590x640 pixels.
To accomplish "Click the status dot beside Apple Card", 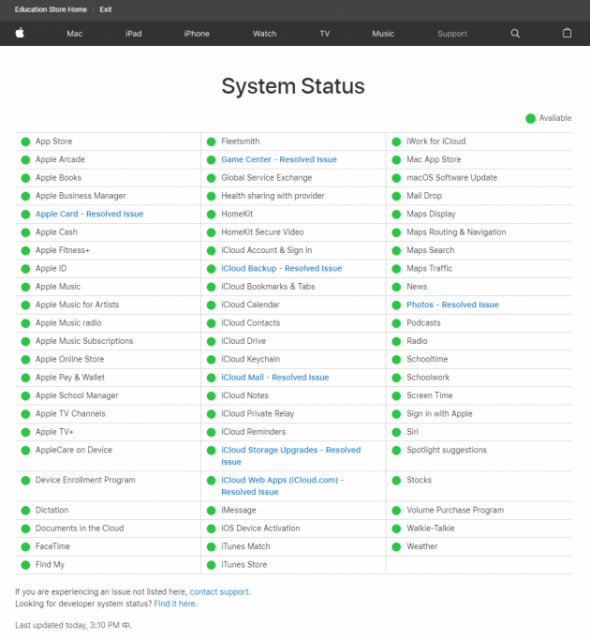I will point(26,214).
